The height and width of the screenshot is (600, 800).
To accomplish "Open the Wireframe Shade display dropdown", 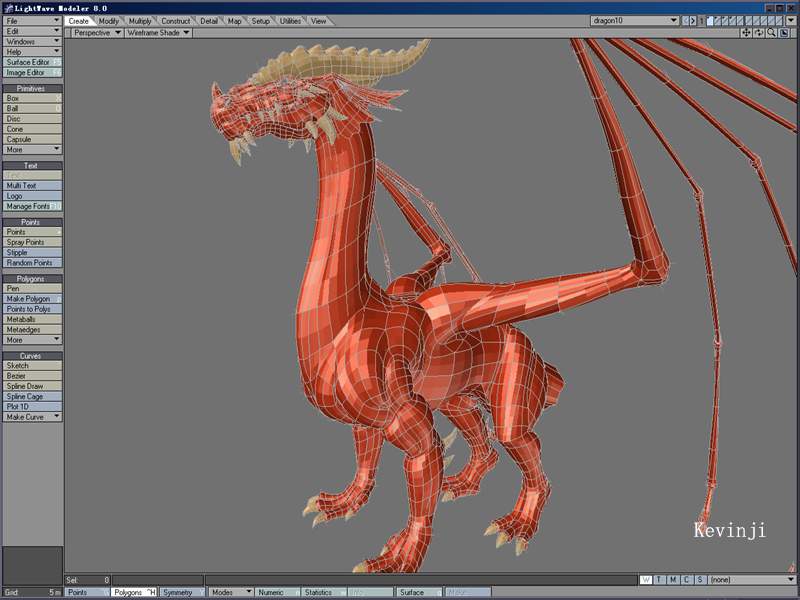I will click(158, 33).
